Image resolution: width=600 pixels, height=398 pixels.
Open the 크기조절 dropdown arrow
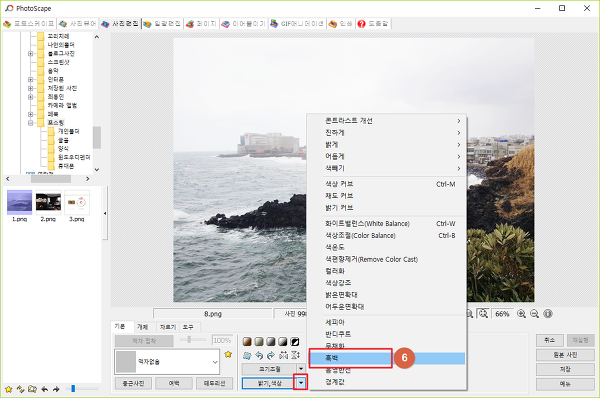click(301, 369)
